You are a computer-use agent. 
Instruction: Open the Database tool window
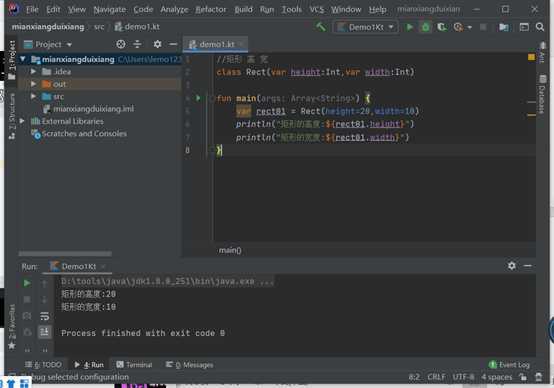(x=542, y=94)
